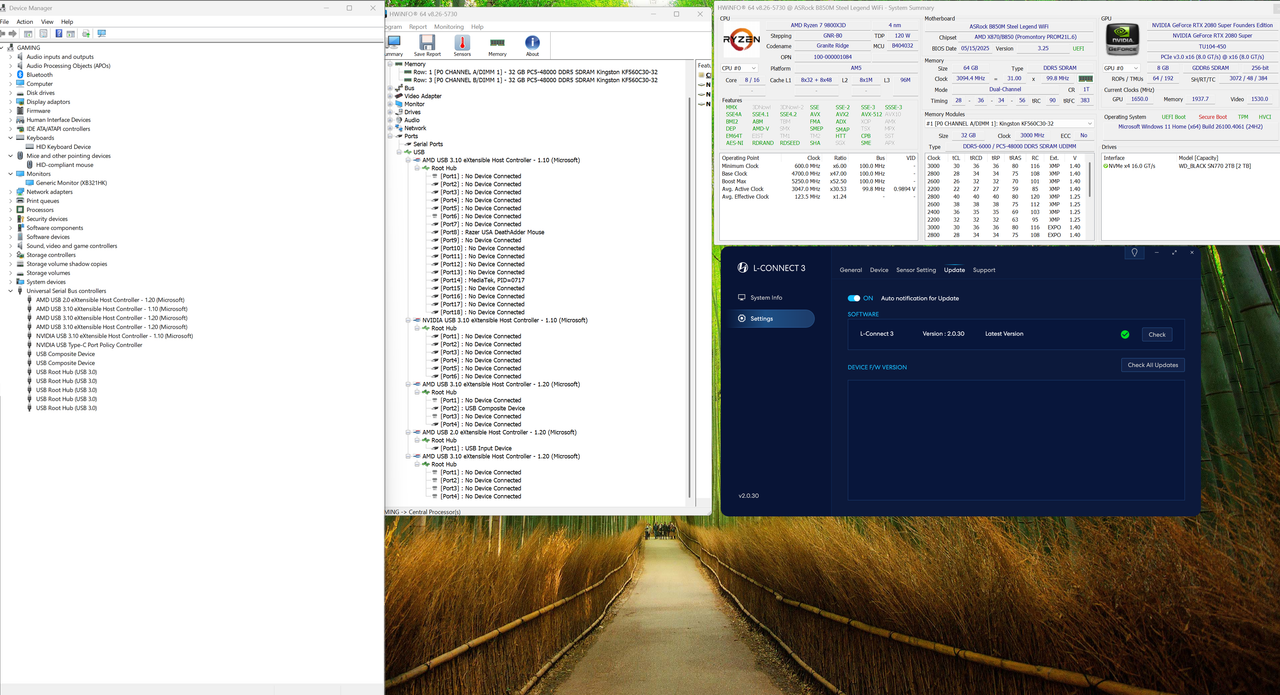
Task: Select USB Input Device port entry in HWiNFO
Action: 476,448
